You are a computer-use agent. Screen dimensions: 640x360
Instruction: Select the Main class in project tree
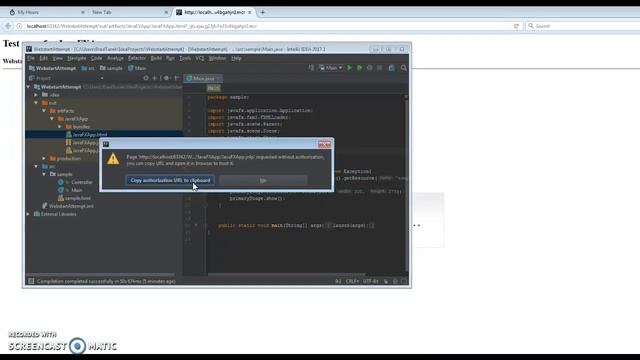click(71, 190)
